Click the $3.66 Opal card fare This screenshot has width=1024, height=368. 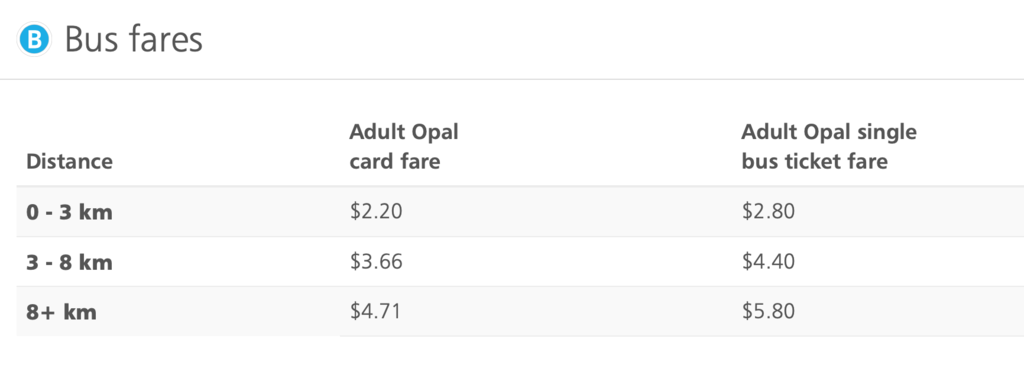click(x=376, y=262)
